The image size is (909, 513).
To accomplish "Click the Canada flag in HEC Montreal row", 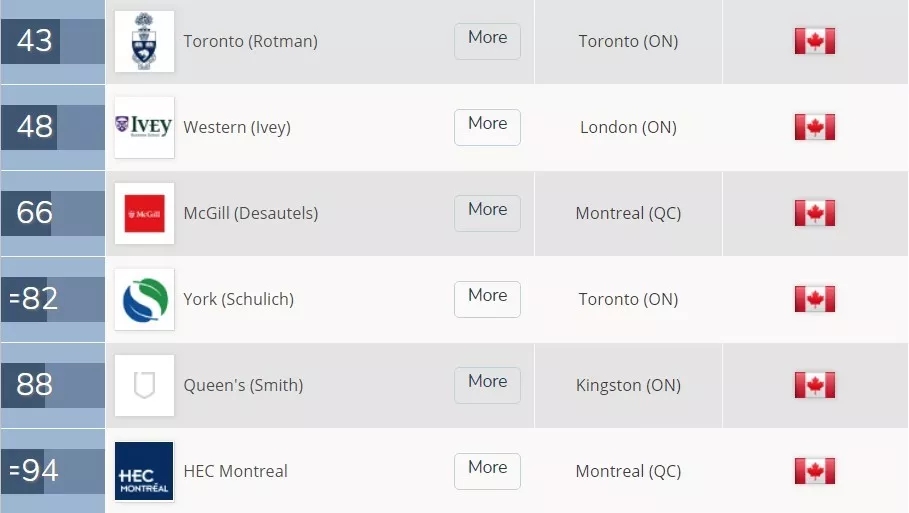I will click(814, 471).
